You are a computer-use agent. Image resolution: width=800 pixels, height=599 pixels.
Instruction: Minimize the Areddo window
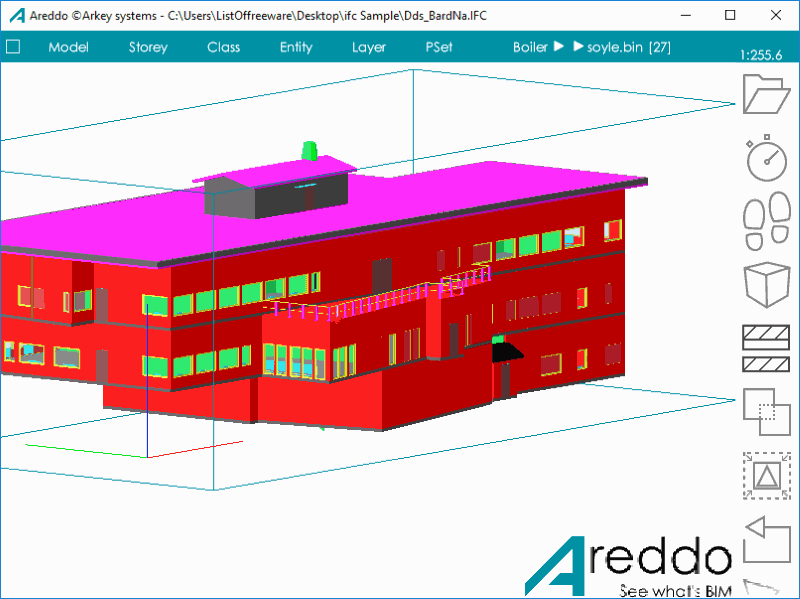point(685,15)
